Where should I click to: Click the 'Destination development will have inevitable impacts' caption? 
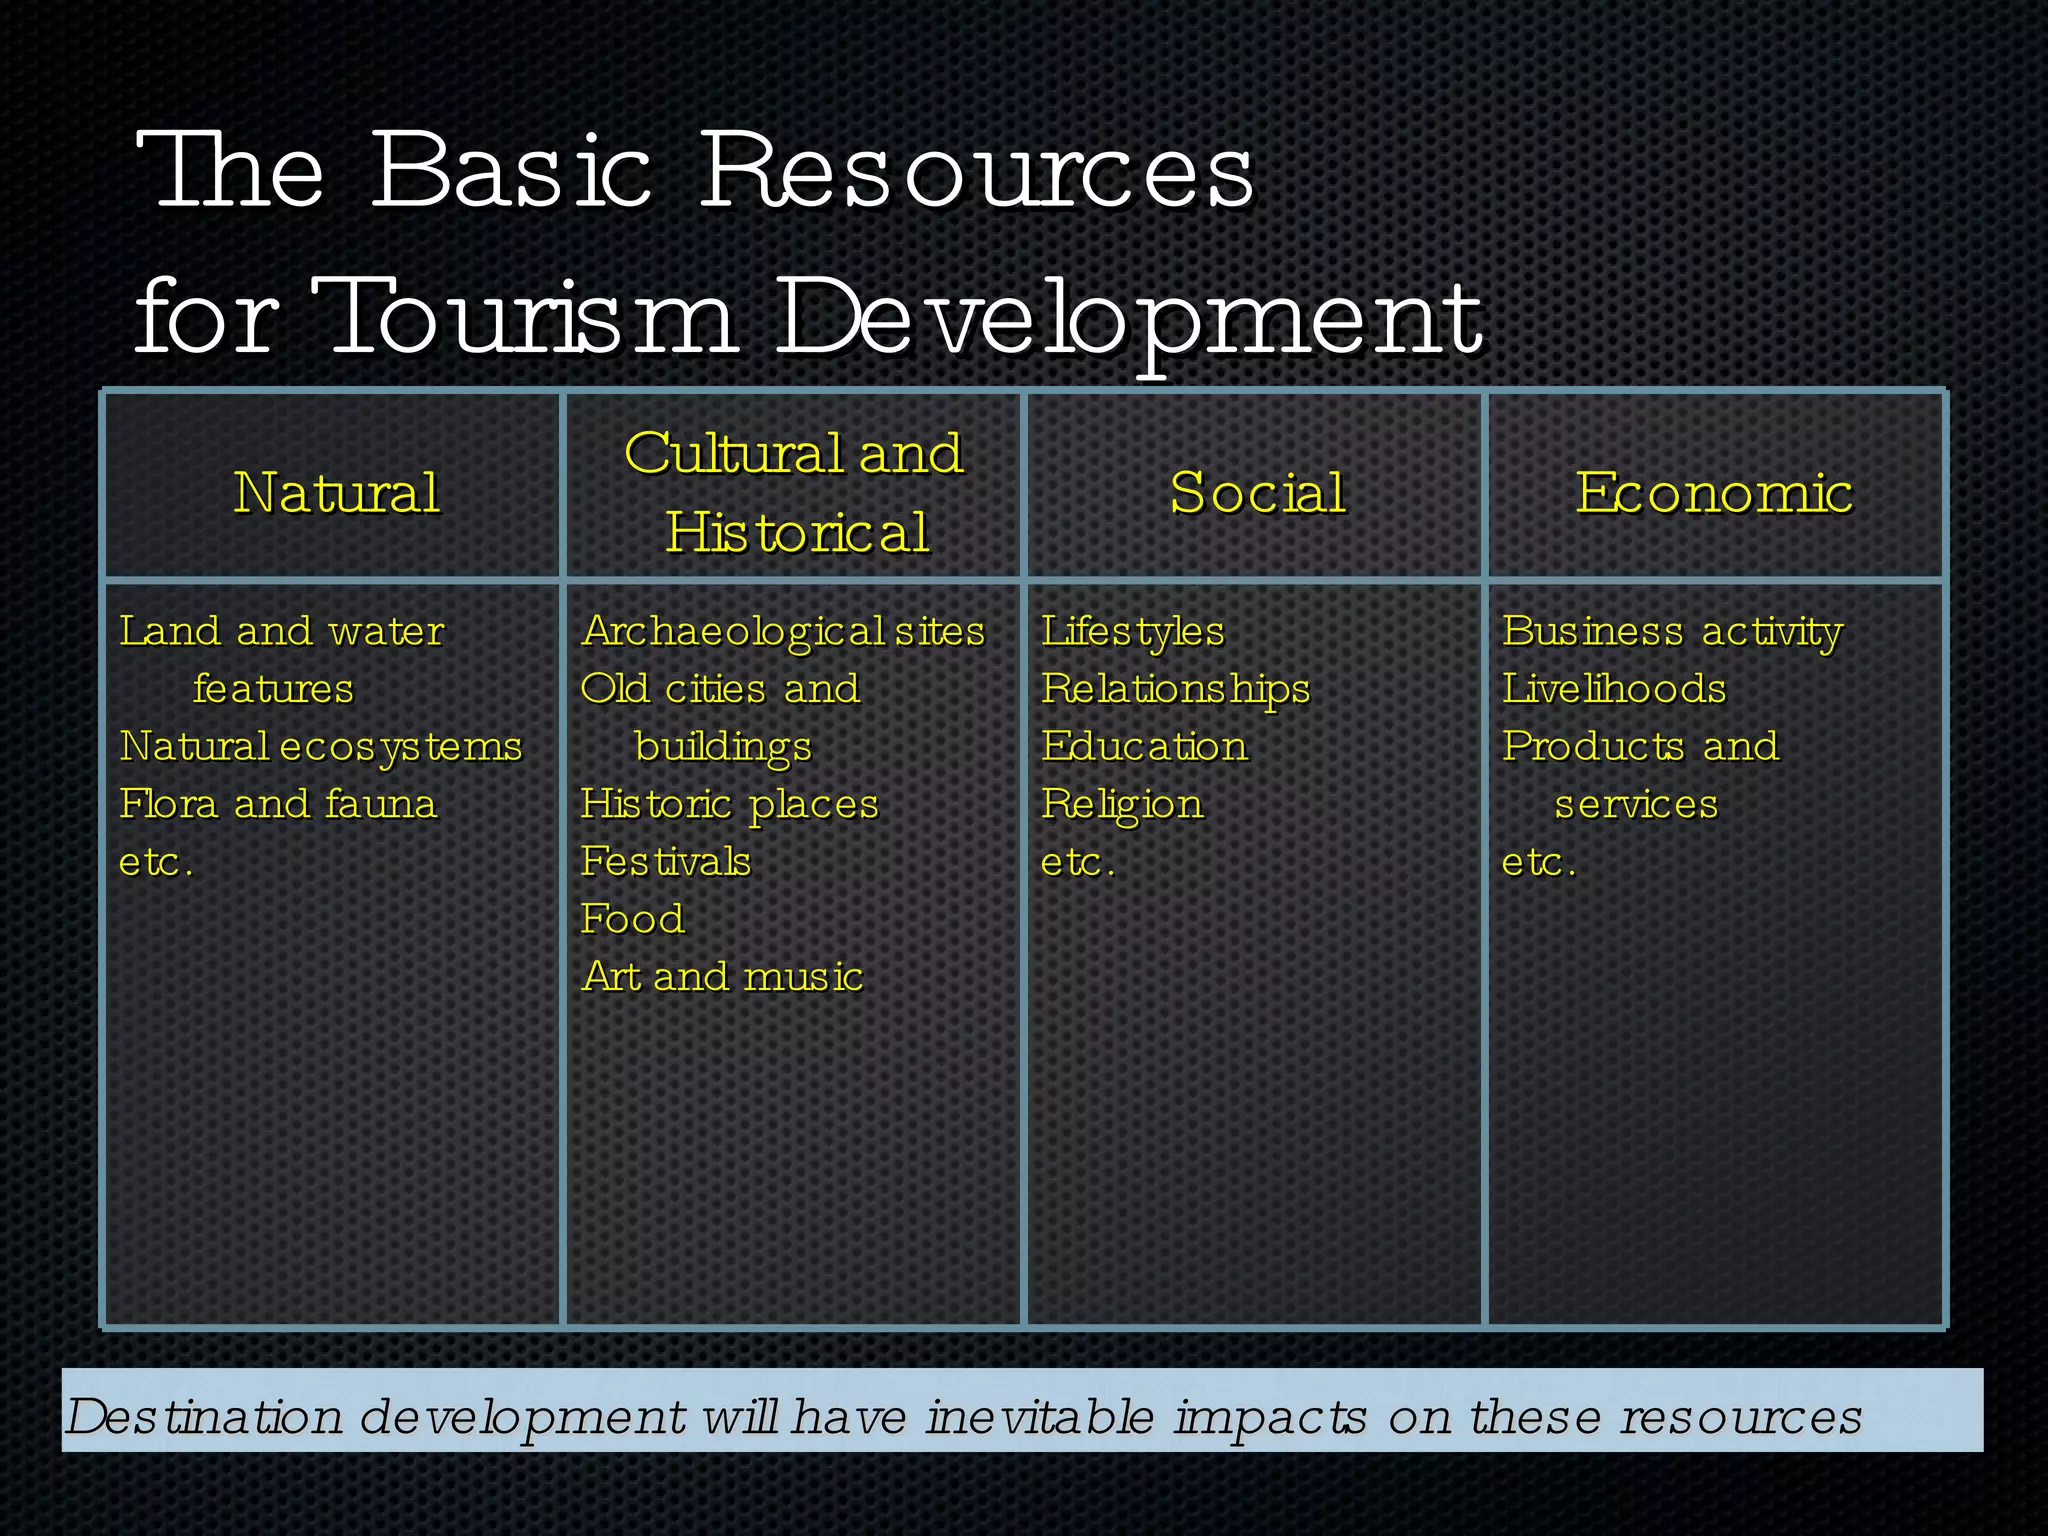click(964, 1417)
